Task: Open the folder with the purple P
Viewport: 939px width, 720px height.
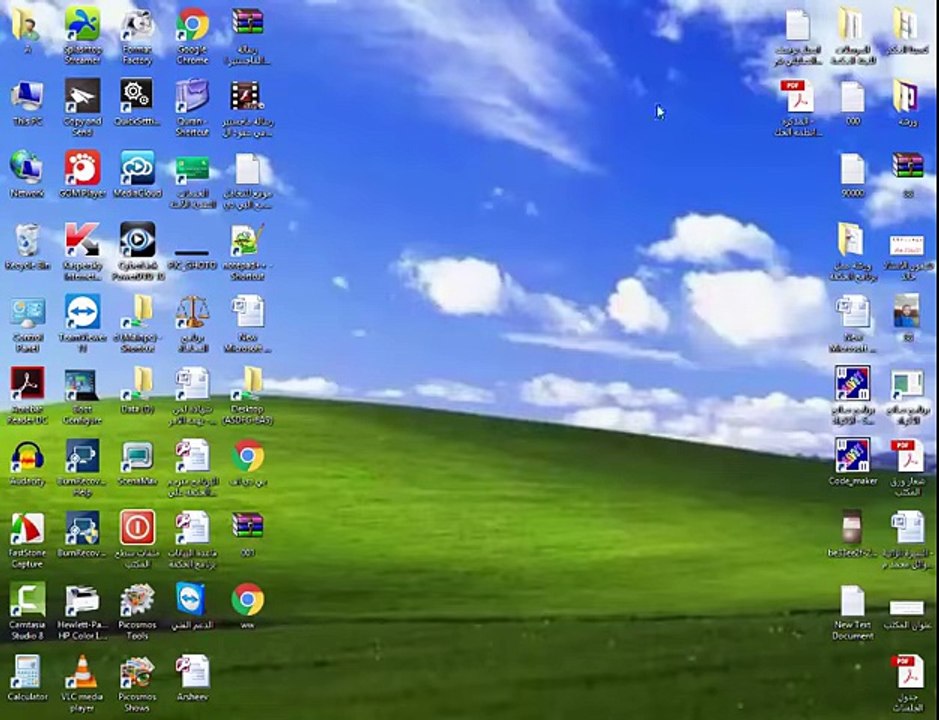Action: 907,102
